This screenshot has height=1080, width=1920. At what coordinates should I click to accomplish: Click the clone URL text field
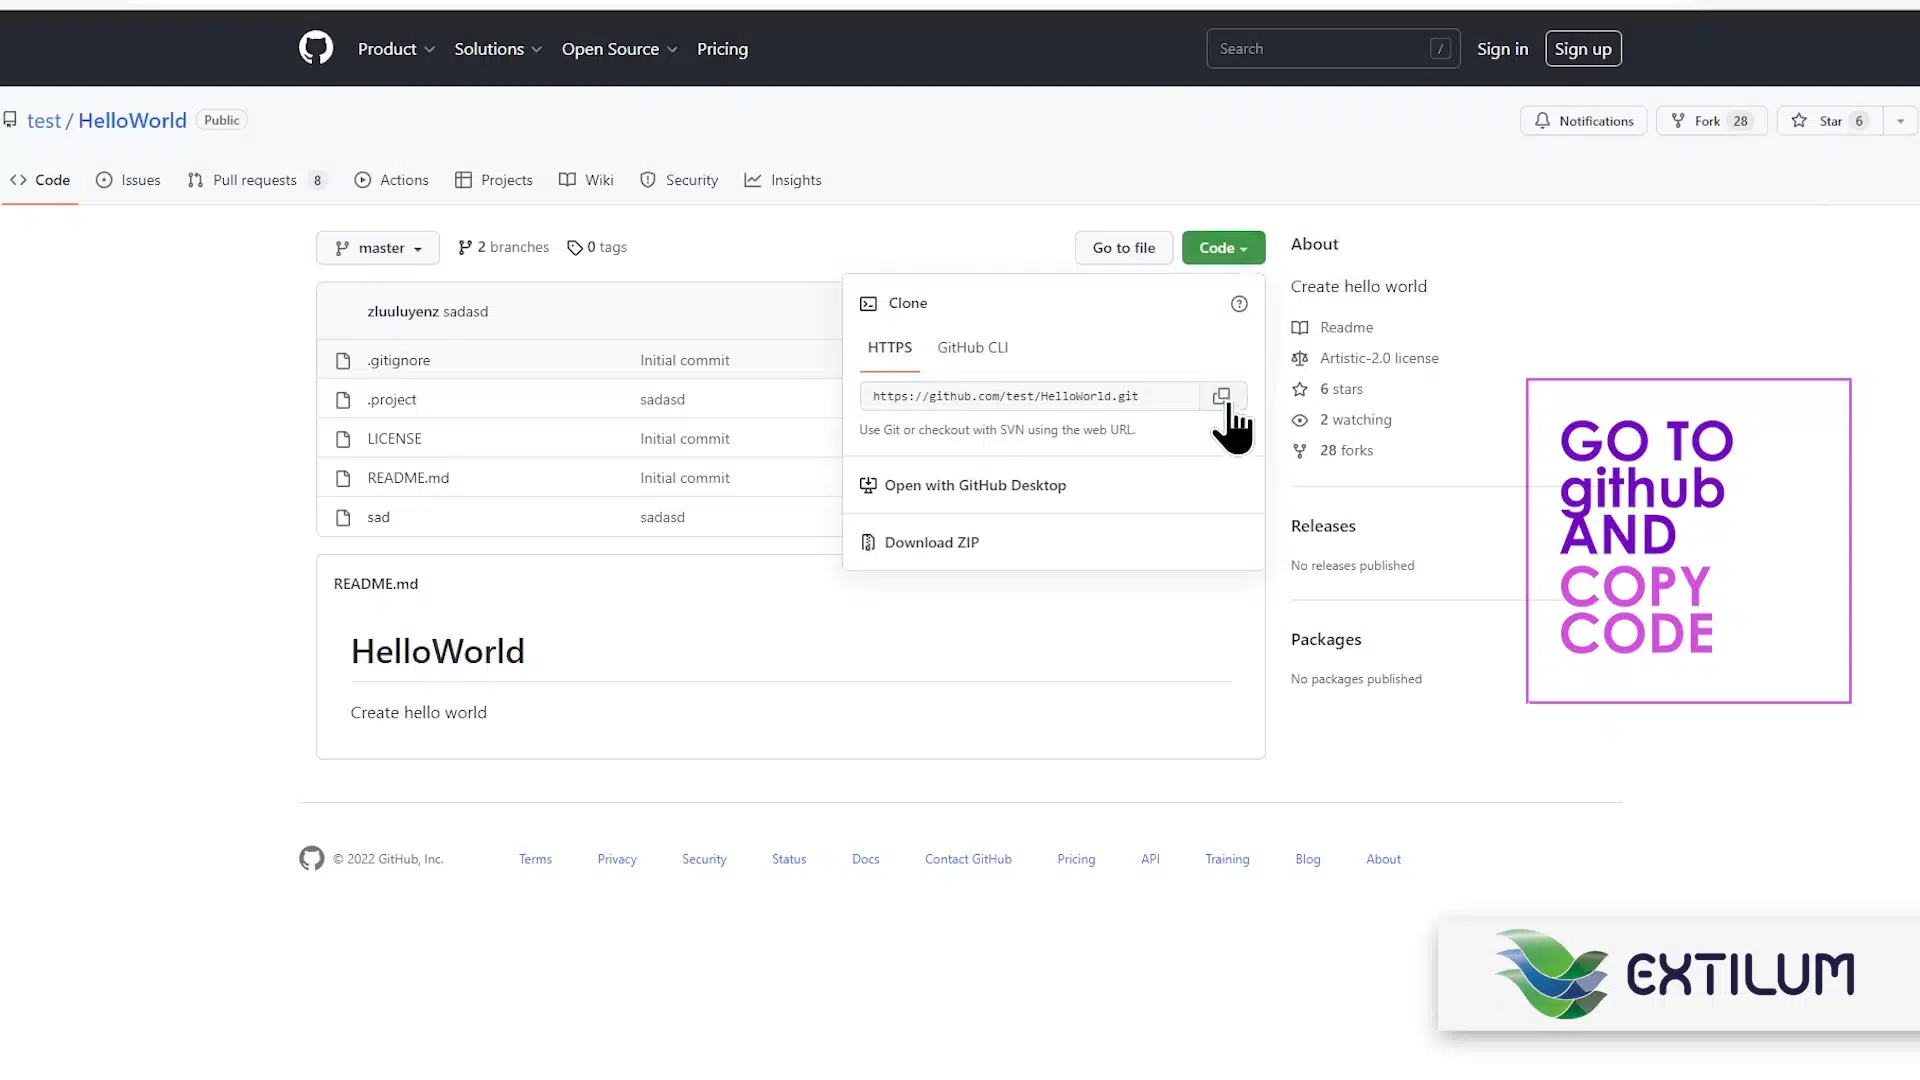point(1029,396)
